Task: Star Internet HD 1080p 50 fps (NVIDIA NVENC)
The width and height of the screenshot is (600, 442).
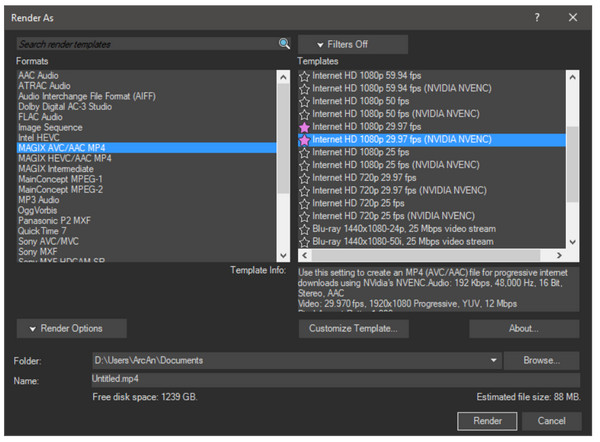Action: click(304, 114)
